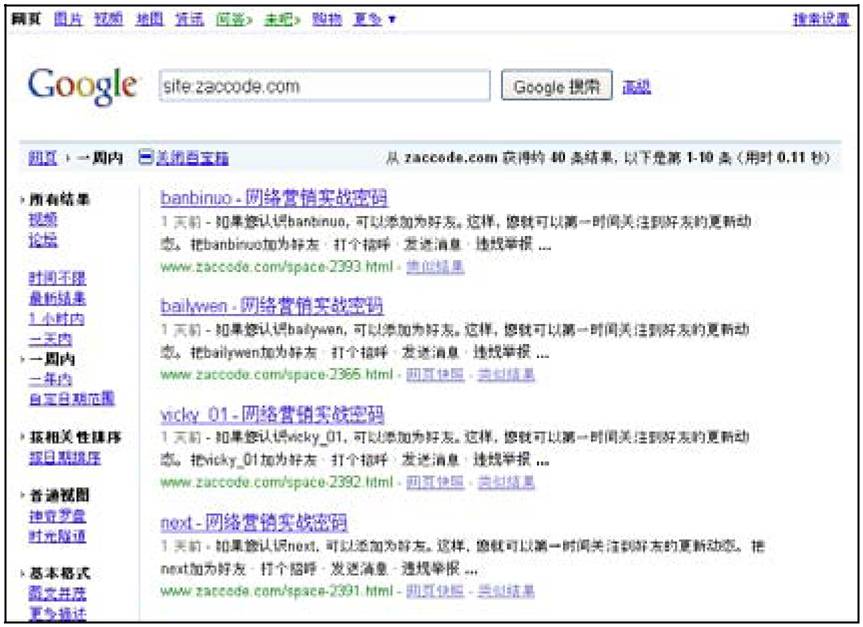The image size is (863, 627).
Task: Switch to the 神奇罗盘 view
Action: pos(57,516)
